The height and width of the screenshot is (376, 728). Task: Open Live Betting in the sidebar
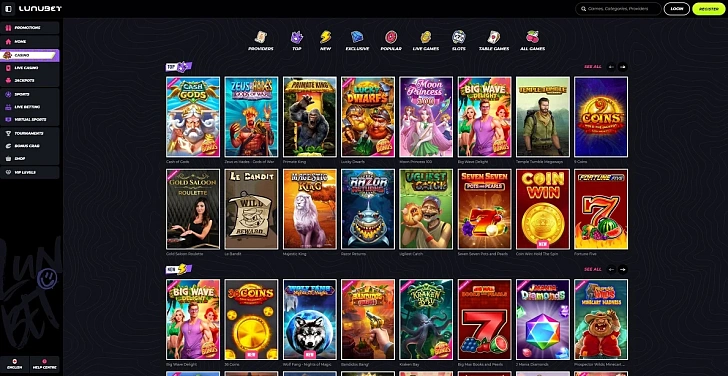pyautogui.click(x=30, y=107)
